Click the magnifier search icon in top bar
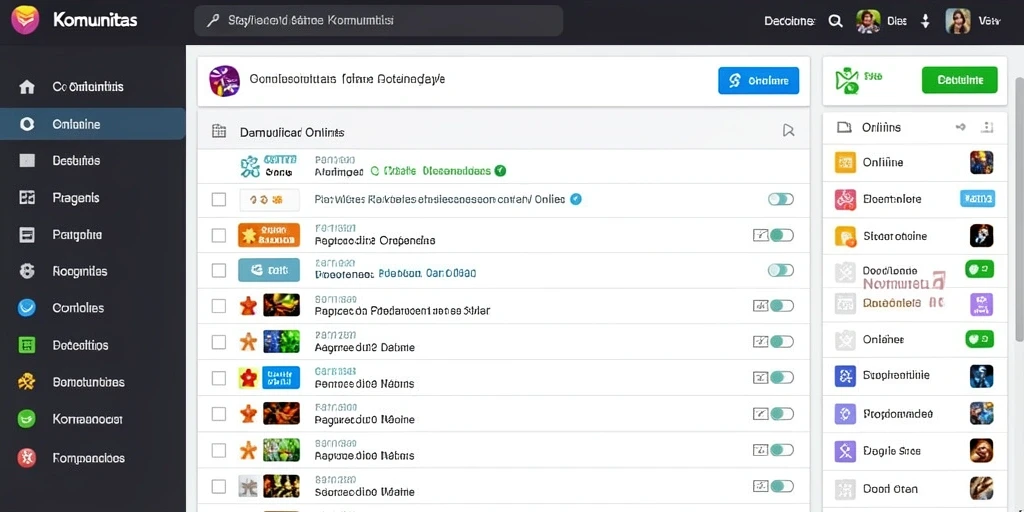 [x=835, y=21]
